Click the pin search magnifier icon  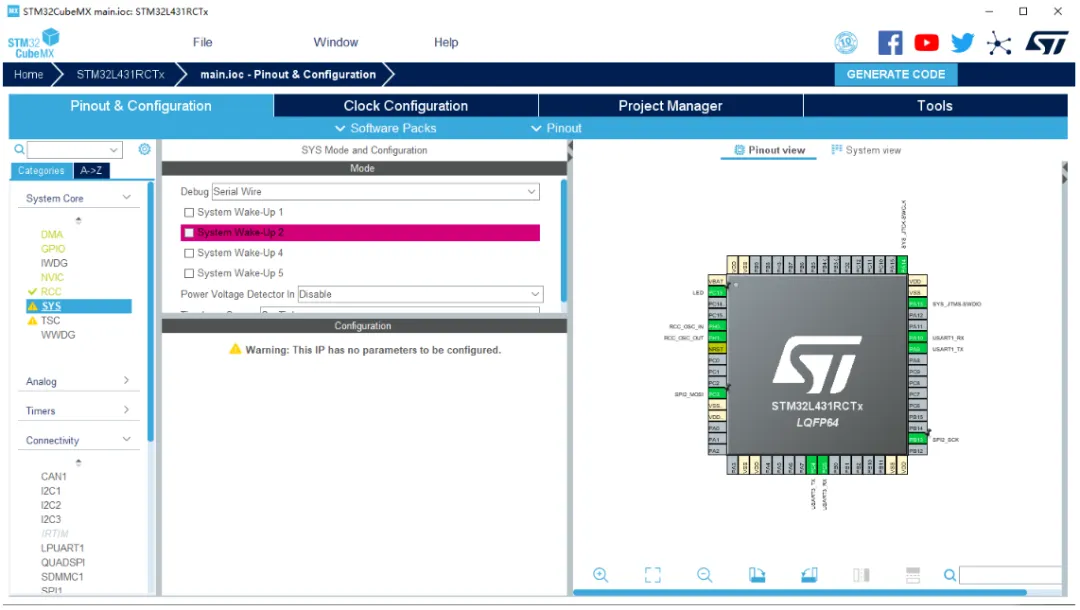950,575
